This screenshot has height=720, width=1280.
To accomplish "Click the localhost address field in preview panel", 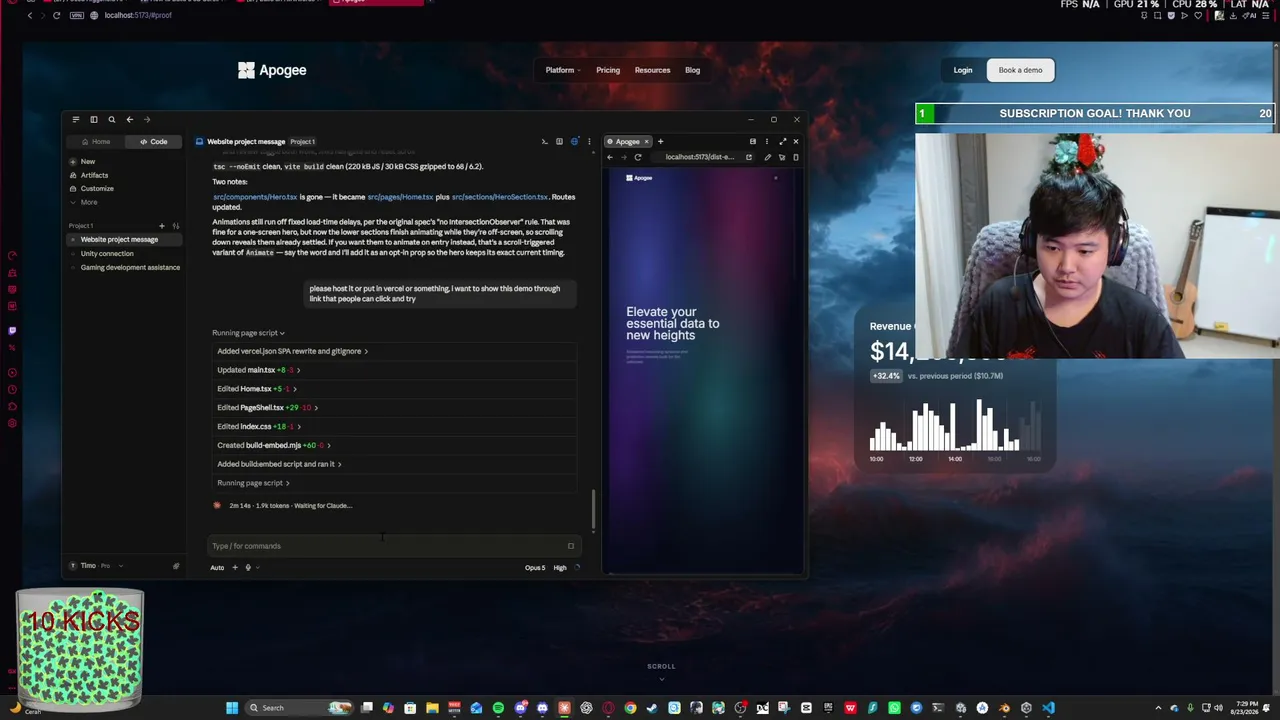I will tap(699, 157).
